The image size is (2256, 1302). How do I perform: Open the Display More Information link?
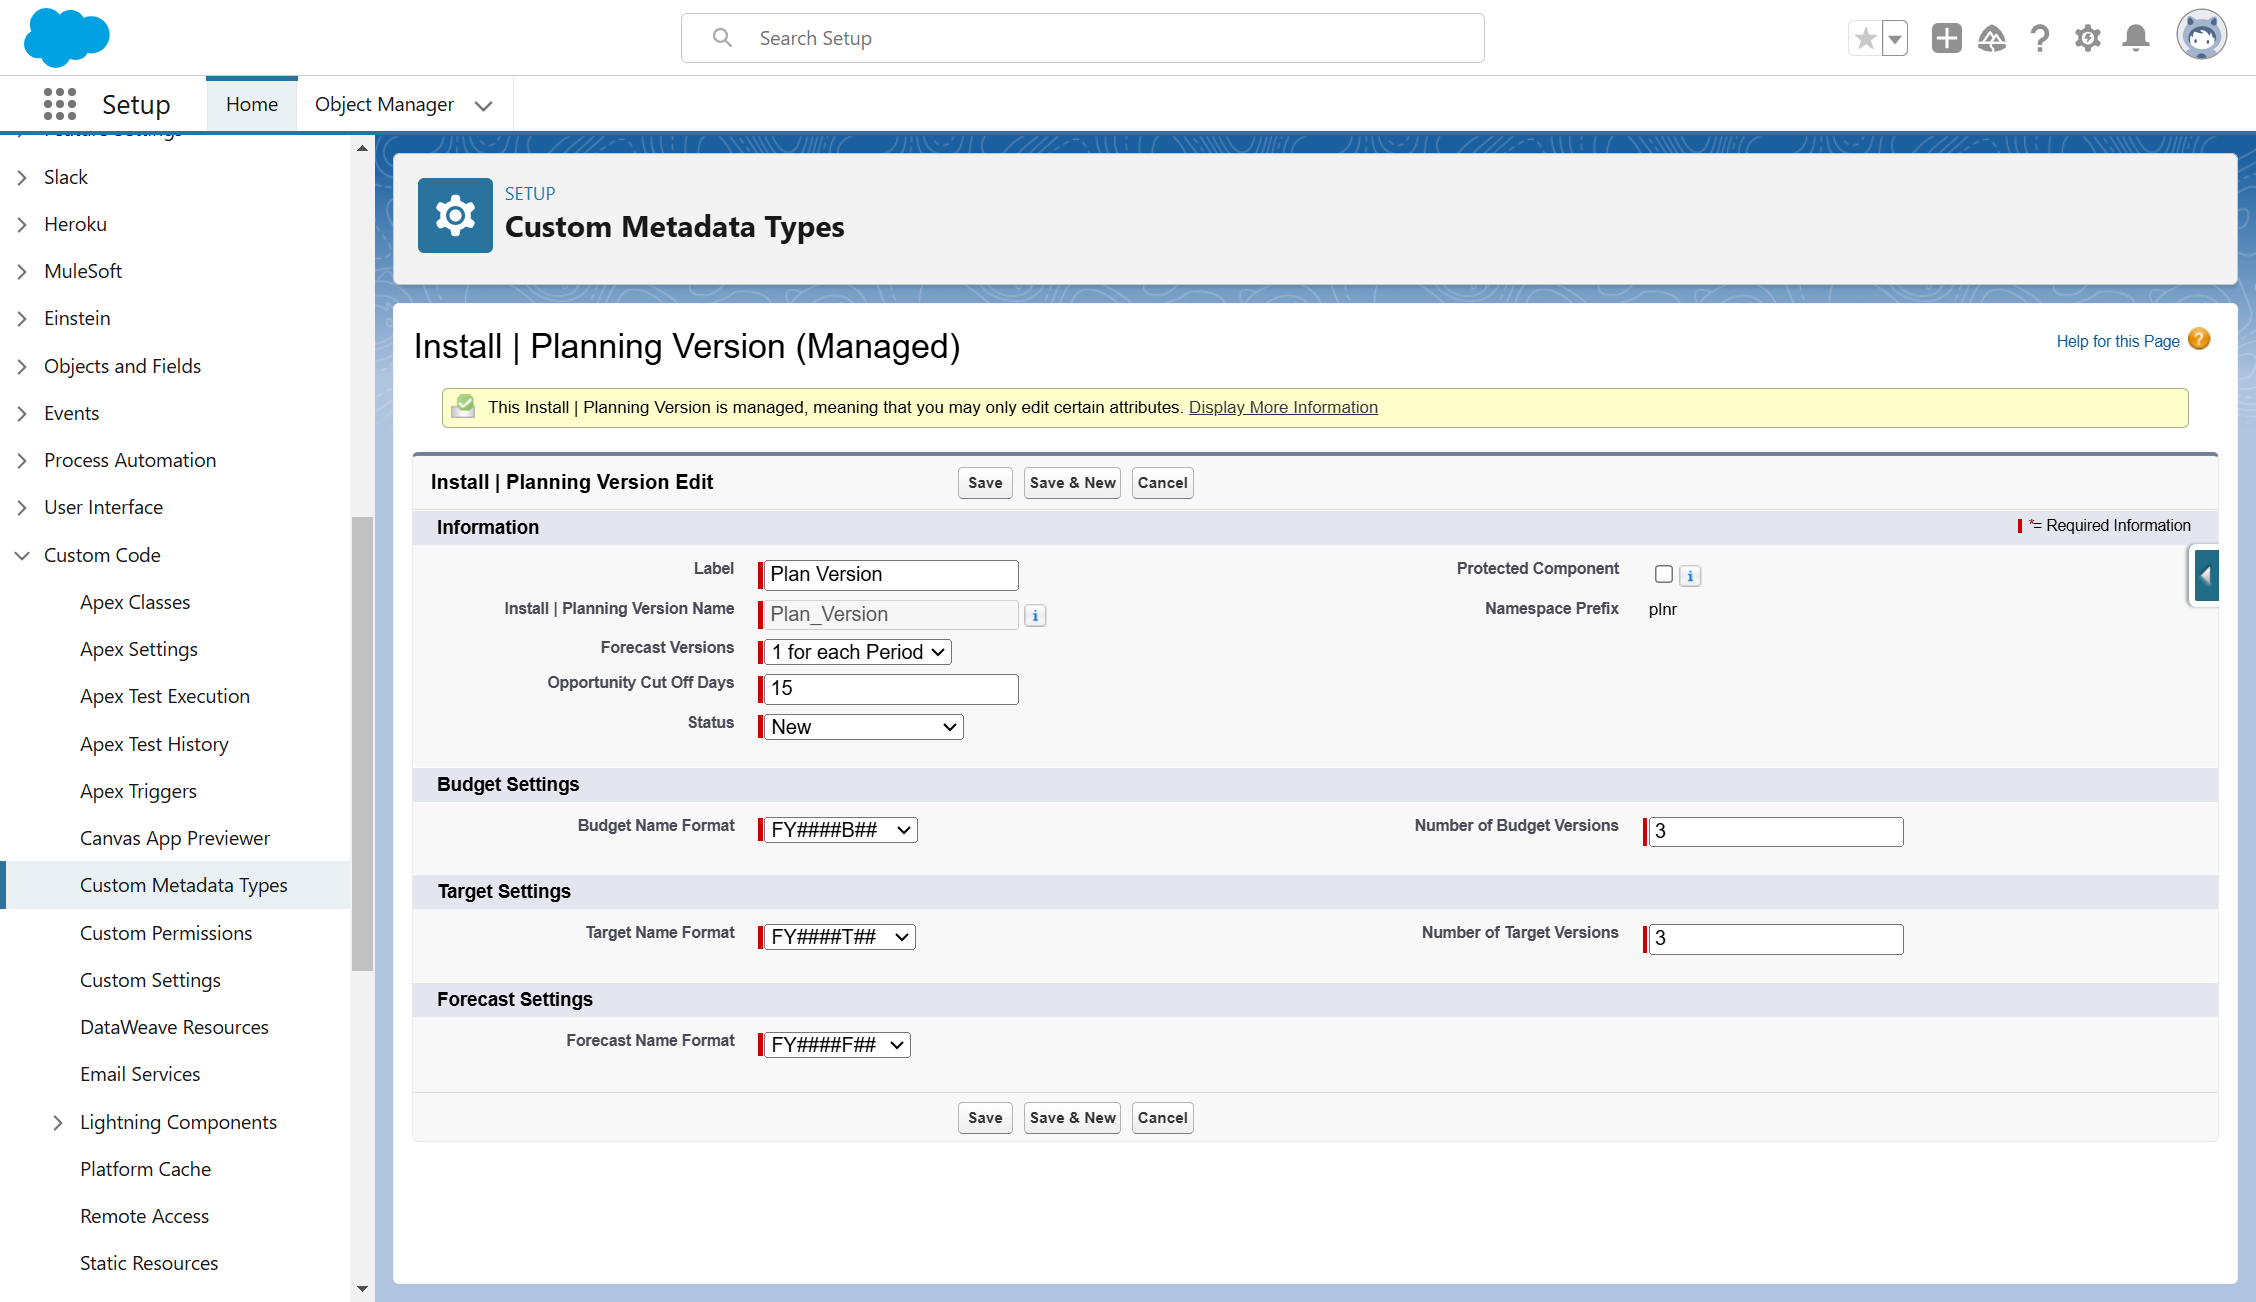(1283, 407)
